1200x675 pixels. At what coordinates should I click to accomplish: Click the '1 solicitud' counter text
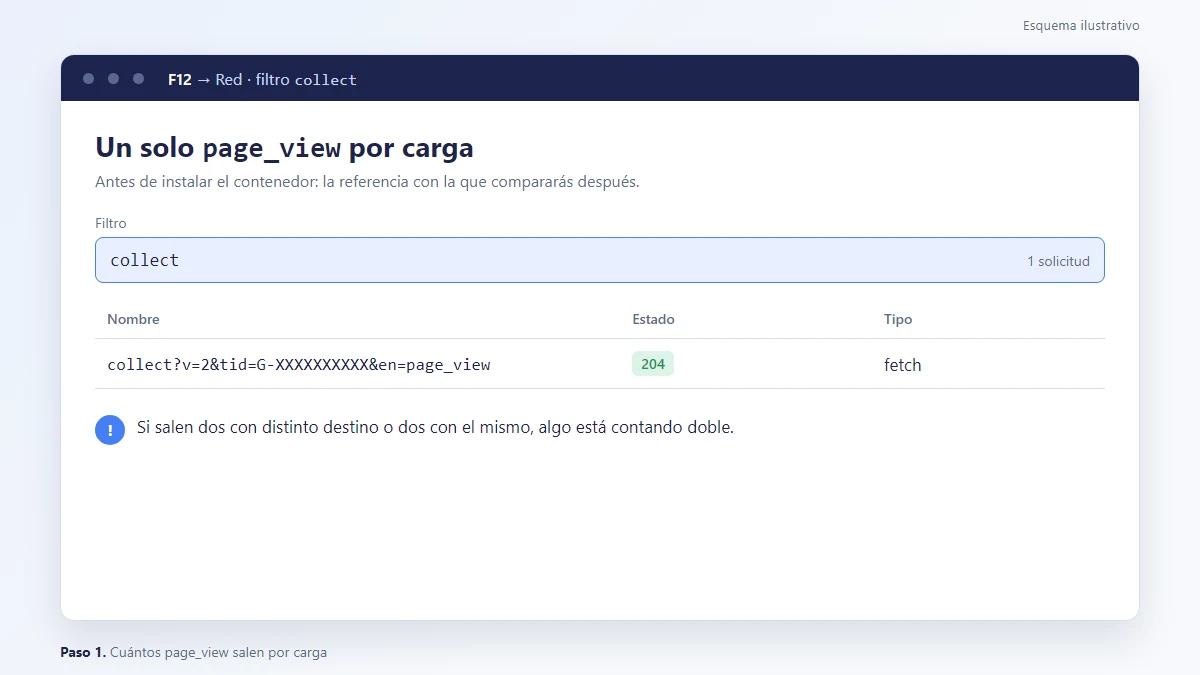click(1058, 261)
